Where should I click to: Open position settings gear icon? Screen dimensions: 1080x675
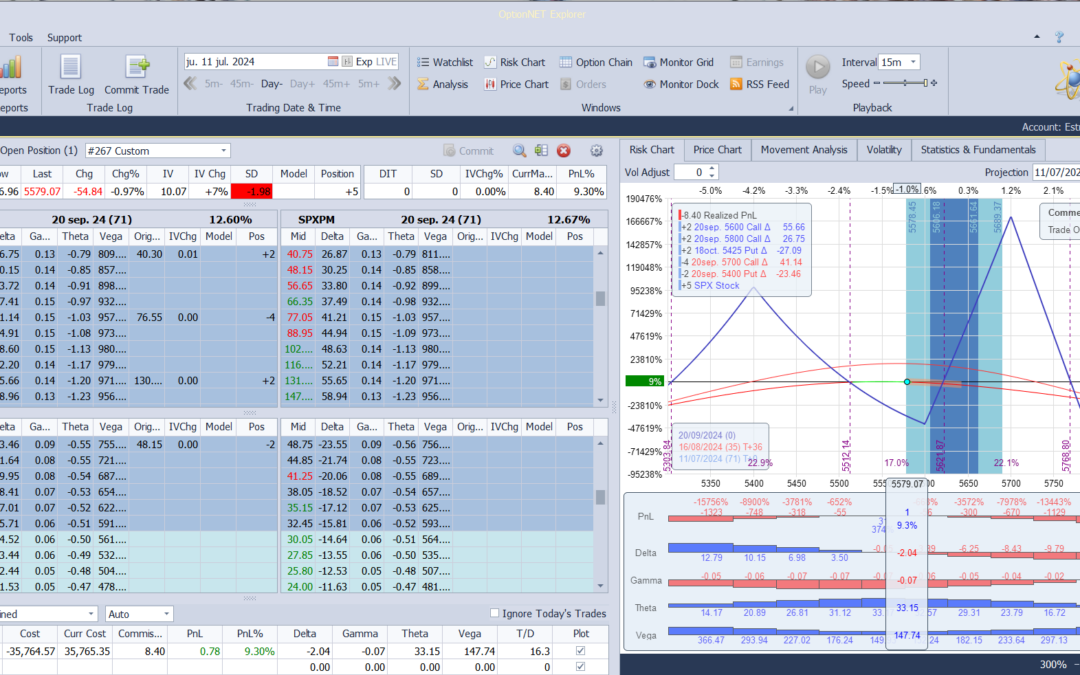[597, 151]
